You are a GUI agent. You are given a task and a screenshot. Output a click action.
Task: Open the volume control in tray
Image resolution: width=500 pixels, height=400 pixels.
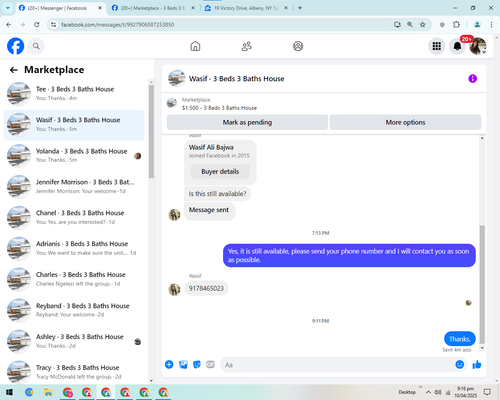point(438,392)
